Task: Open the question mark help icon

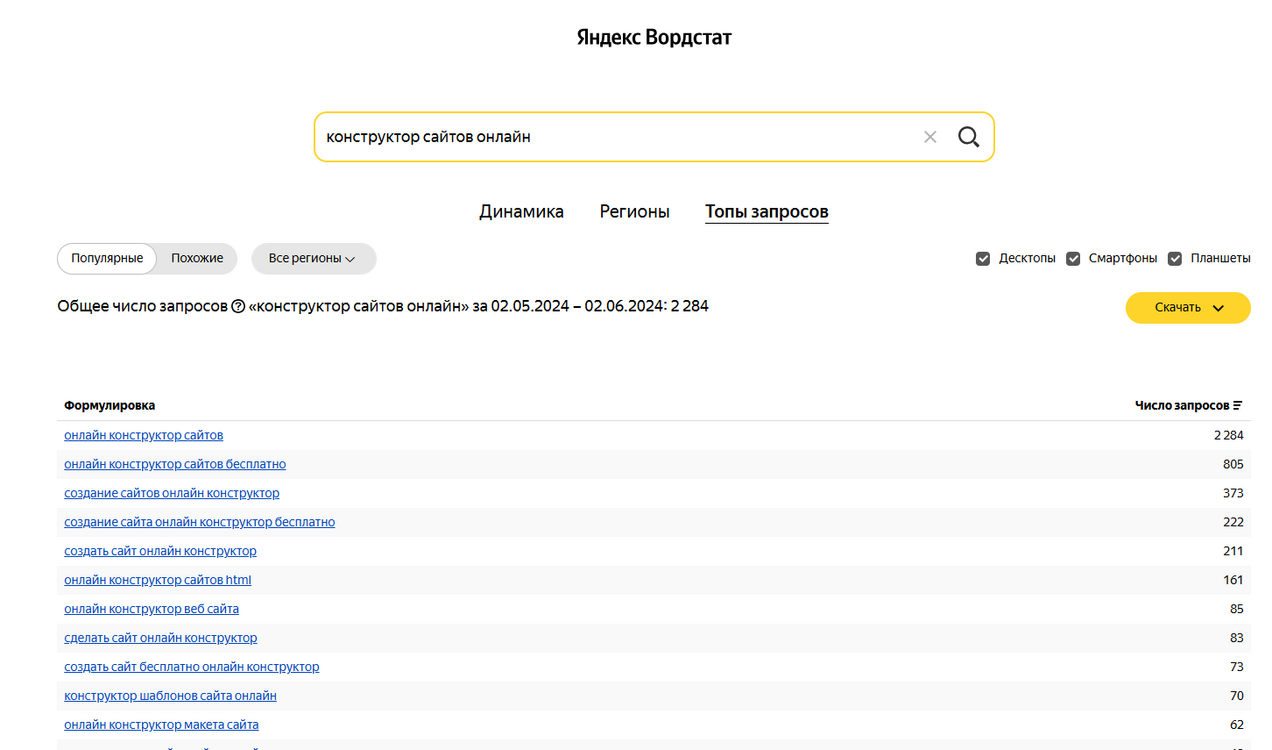Action: 238,307
